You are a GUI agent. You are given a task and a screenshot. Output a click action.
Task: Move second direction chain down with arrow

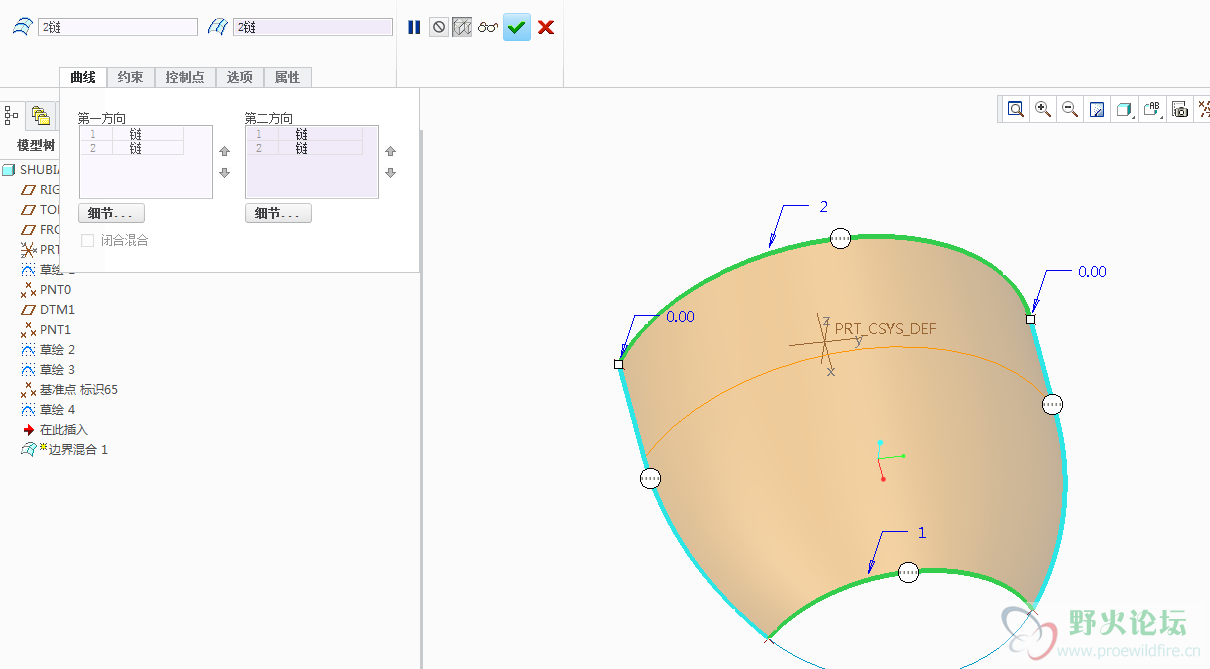click(x=391, y=173)
